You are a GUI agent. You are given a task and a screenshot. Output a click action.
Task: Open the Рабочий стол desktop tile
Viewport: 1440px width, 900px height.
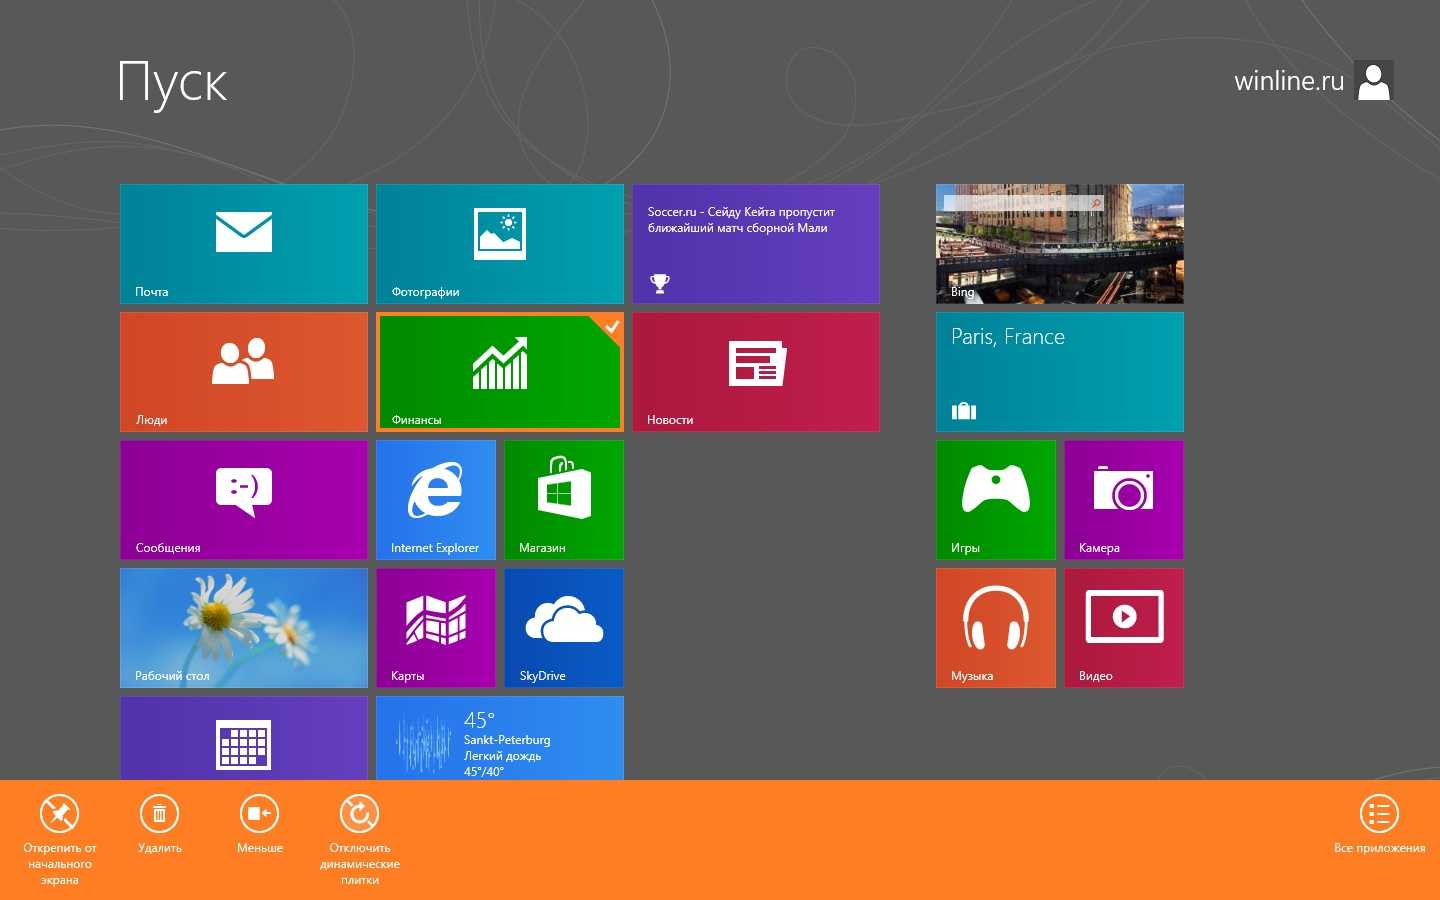coord(244,628)
